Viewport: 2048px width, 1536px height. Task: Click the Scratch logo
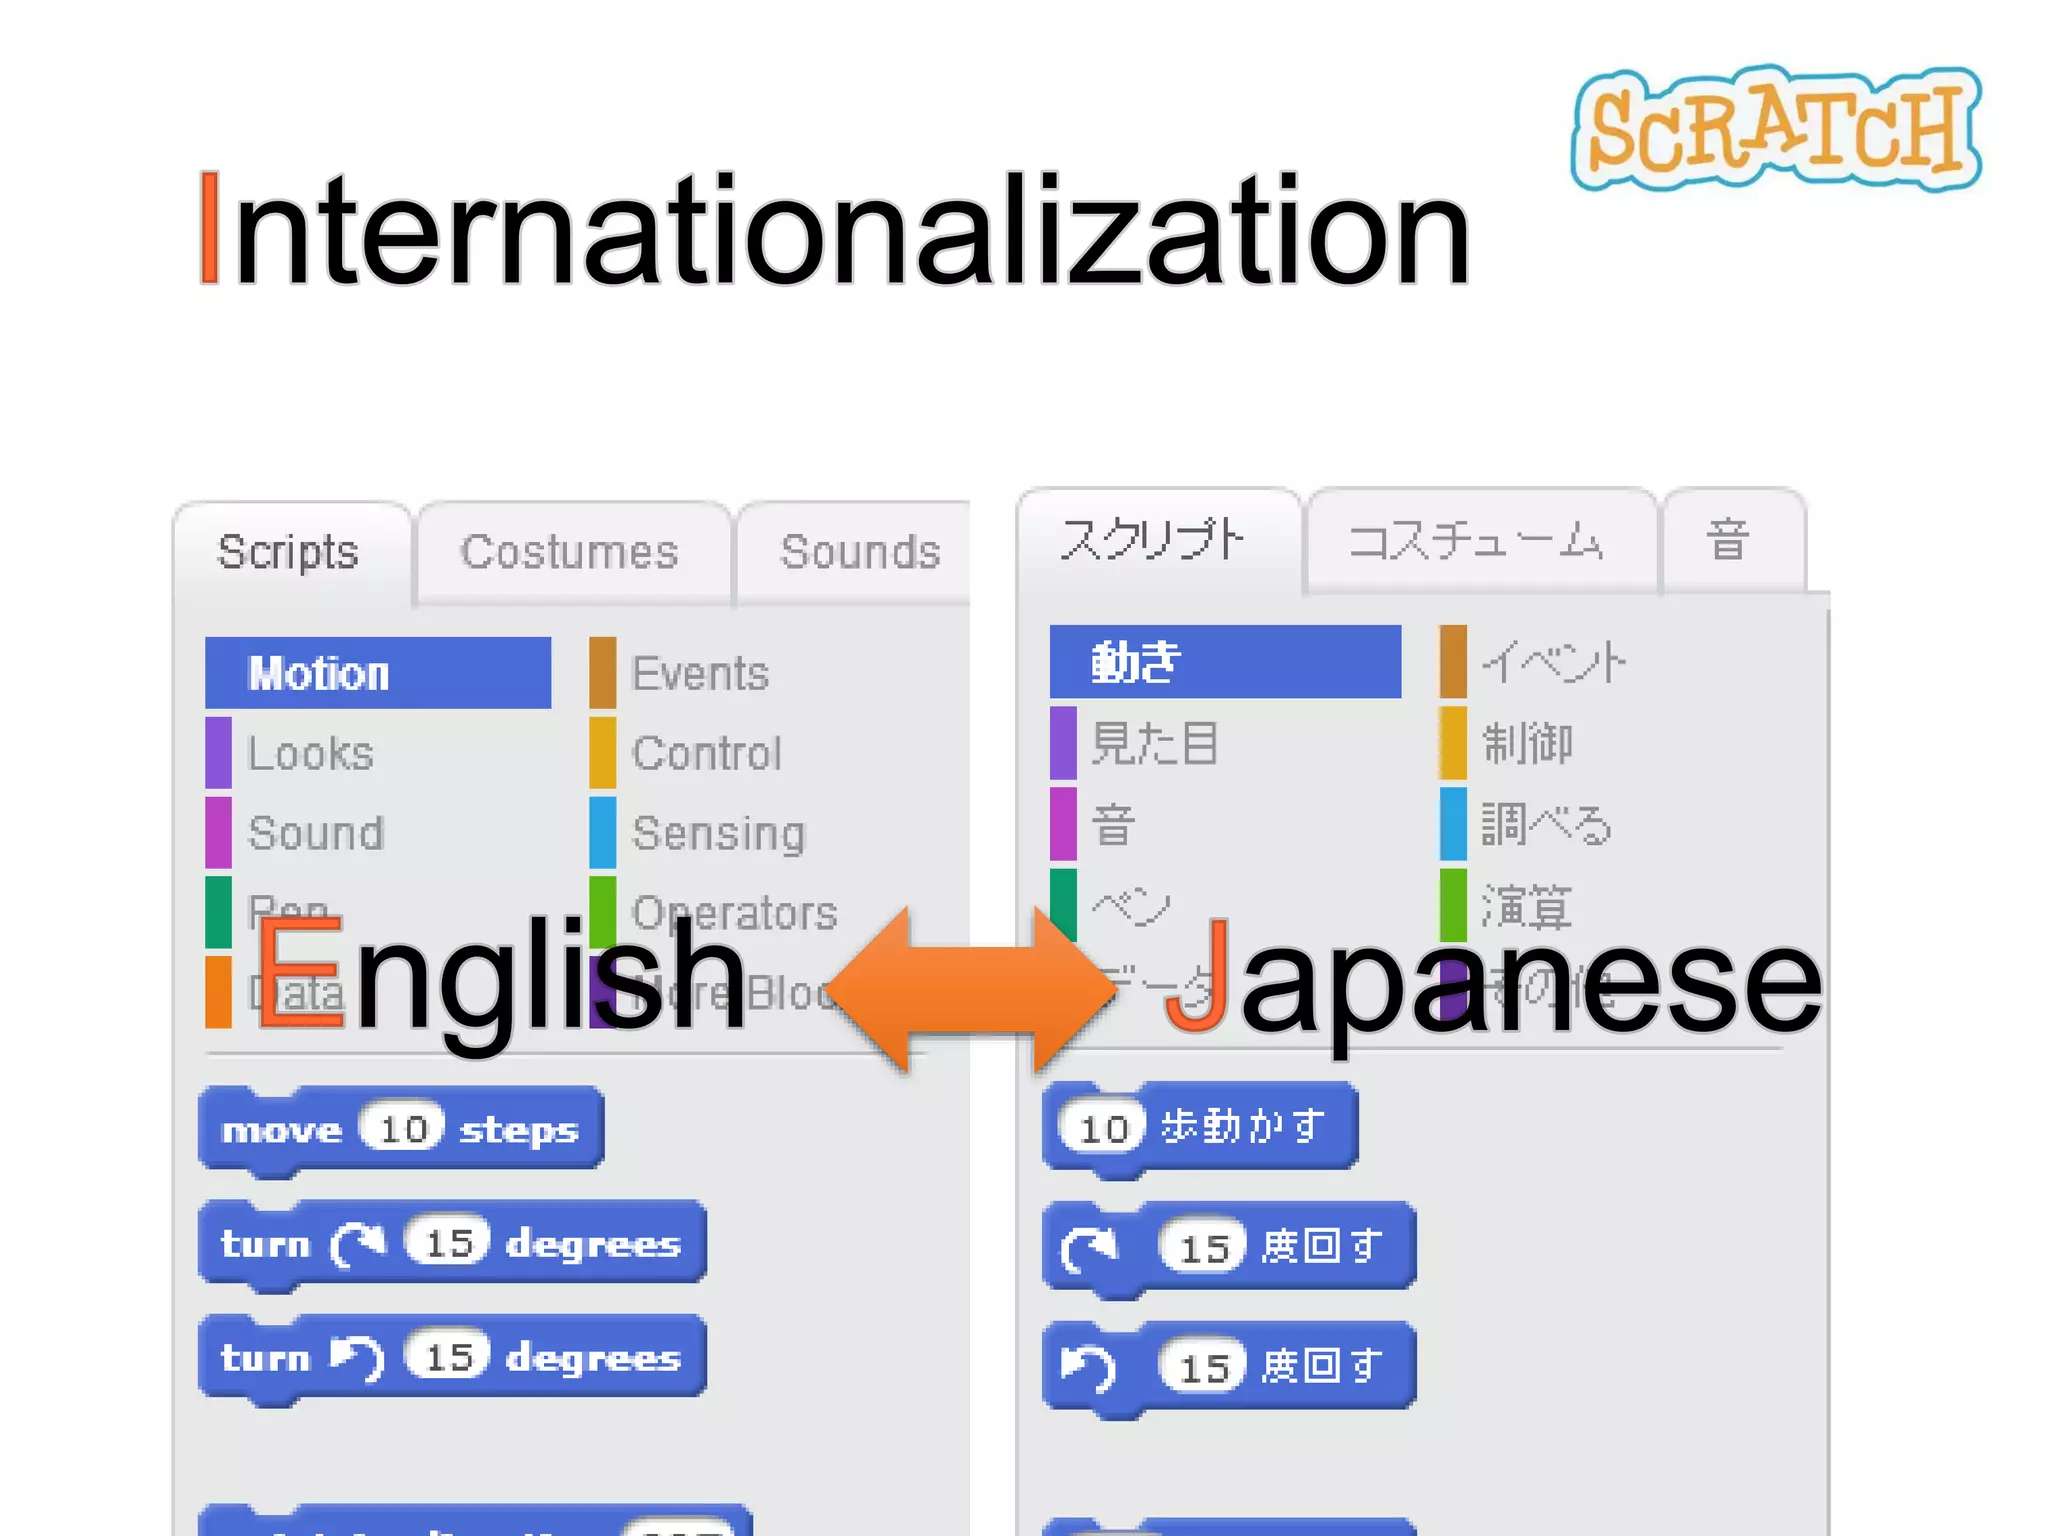[x=1776, y=130]
